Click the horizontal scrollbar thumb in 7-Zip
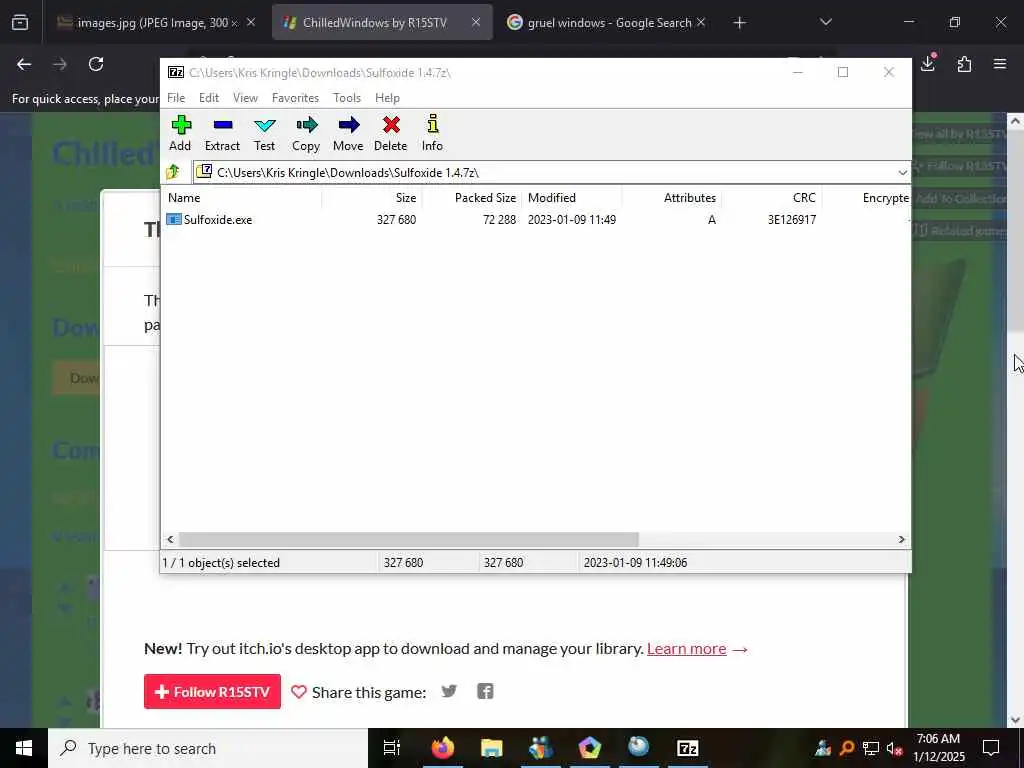The height and width of the screenshot is (768, 1024). coord(409,539)
